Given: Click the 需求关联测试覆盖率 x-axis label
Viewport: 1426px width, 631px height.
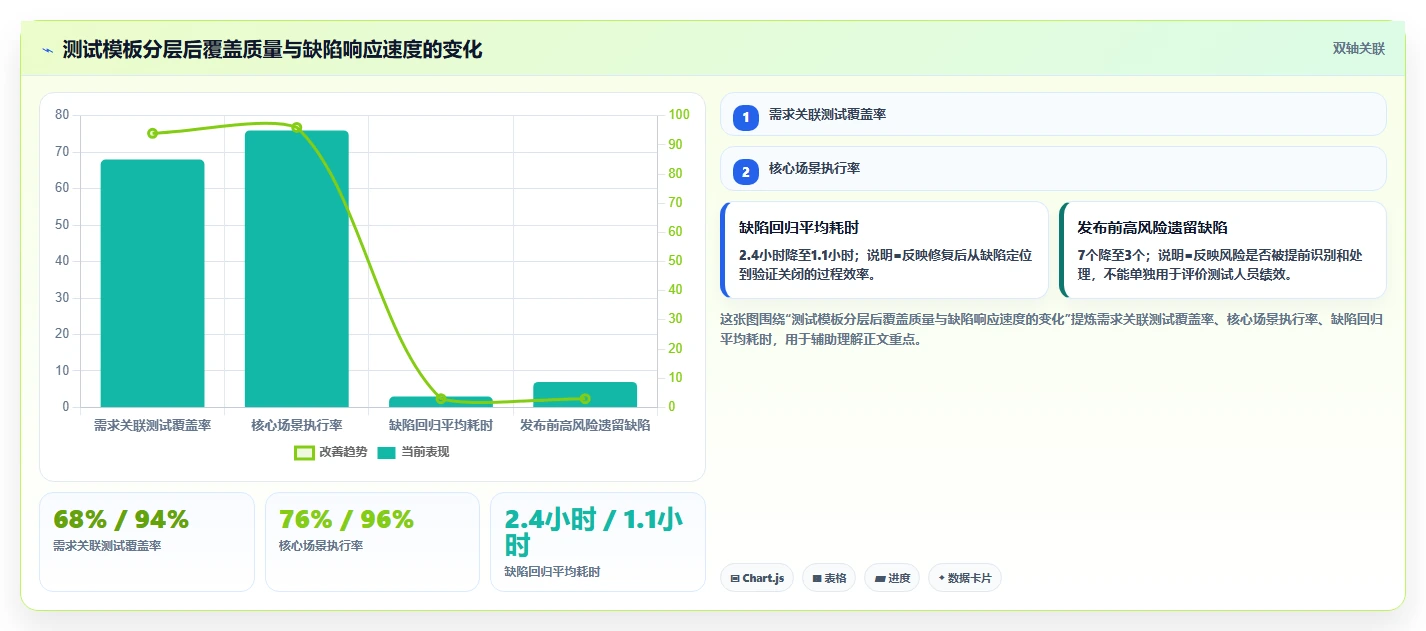Looking at the screenshot, I should [x=153, y=425].
